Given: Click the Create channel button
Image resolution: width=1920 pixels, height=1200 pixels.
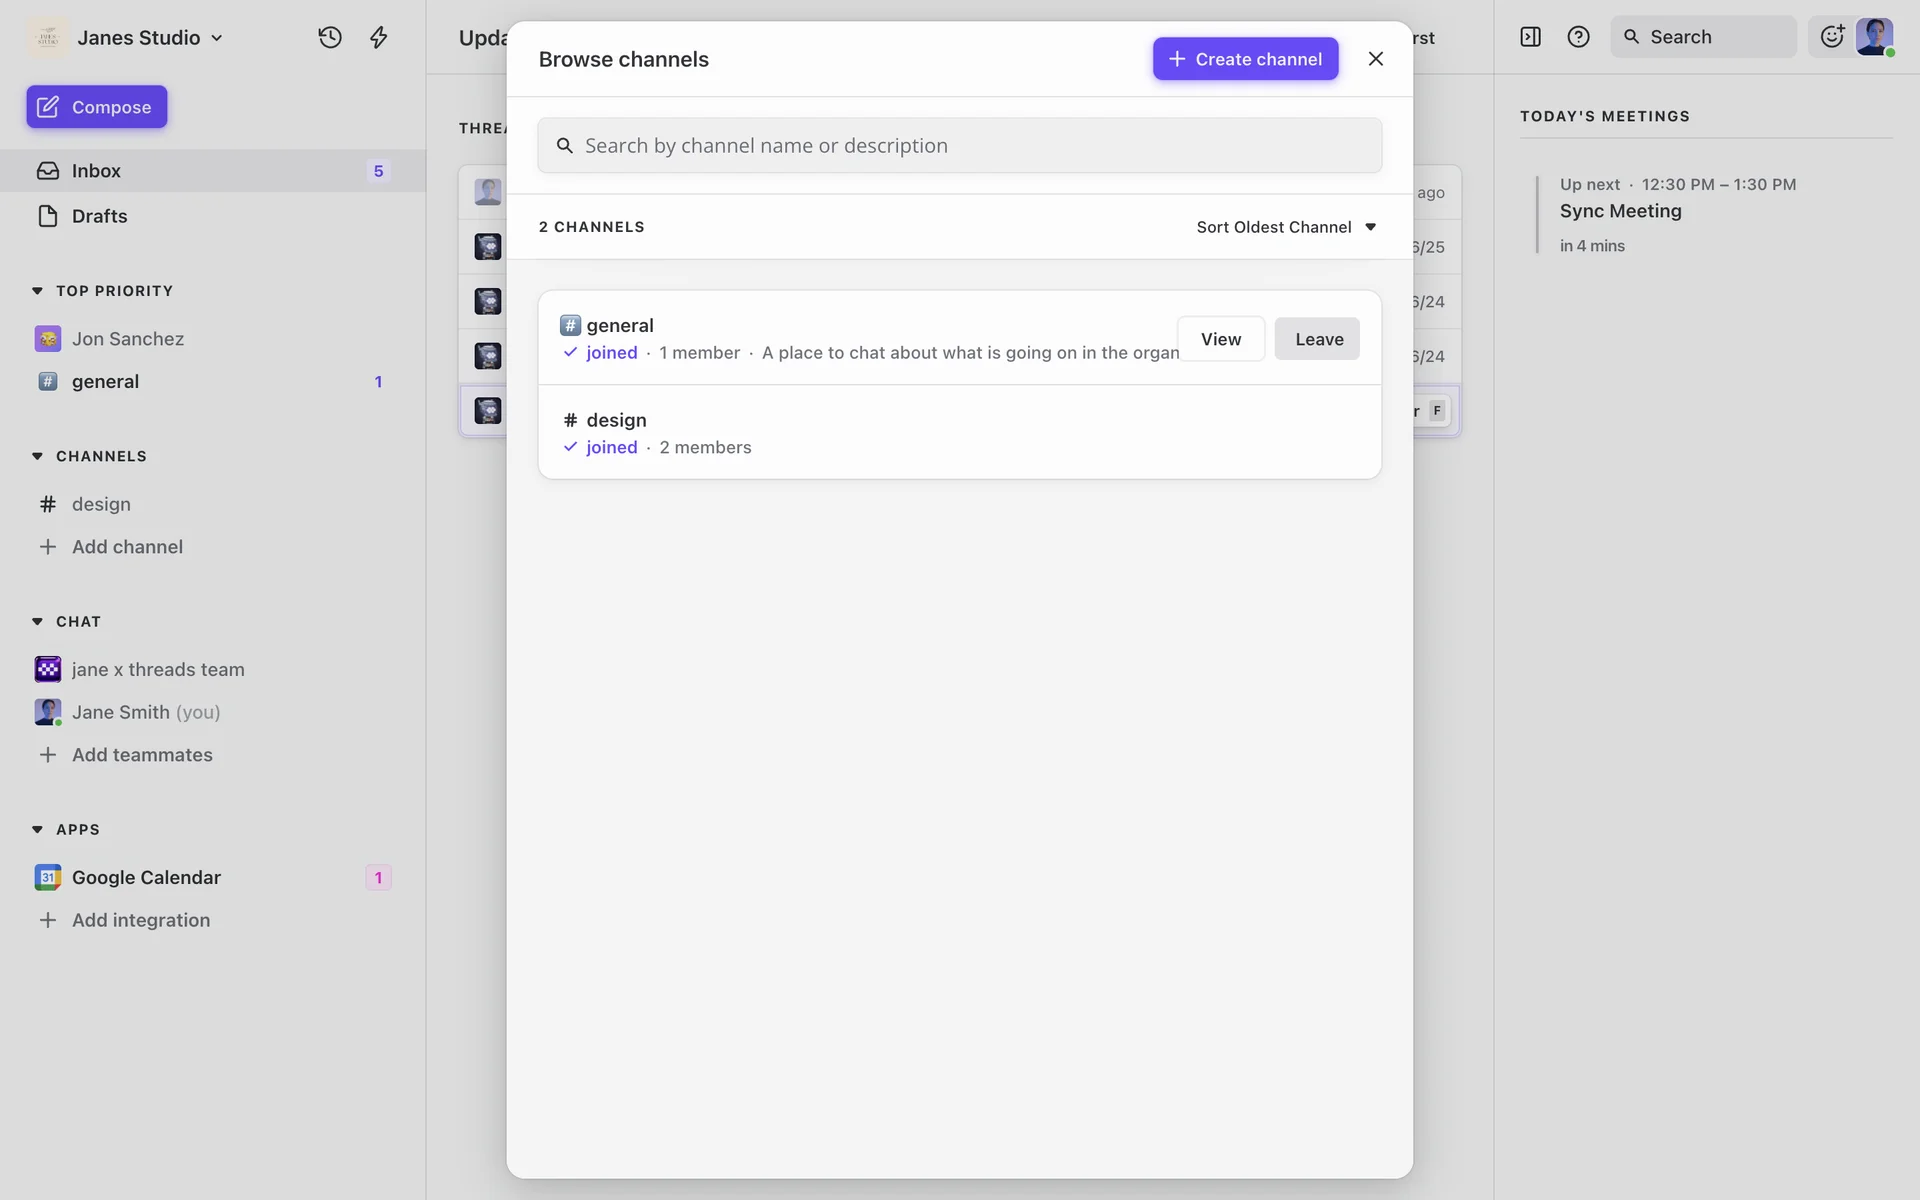Looking at the screenshot, I should [1245, 59].
